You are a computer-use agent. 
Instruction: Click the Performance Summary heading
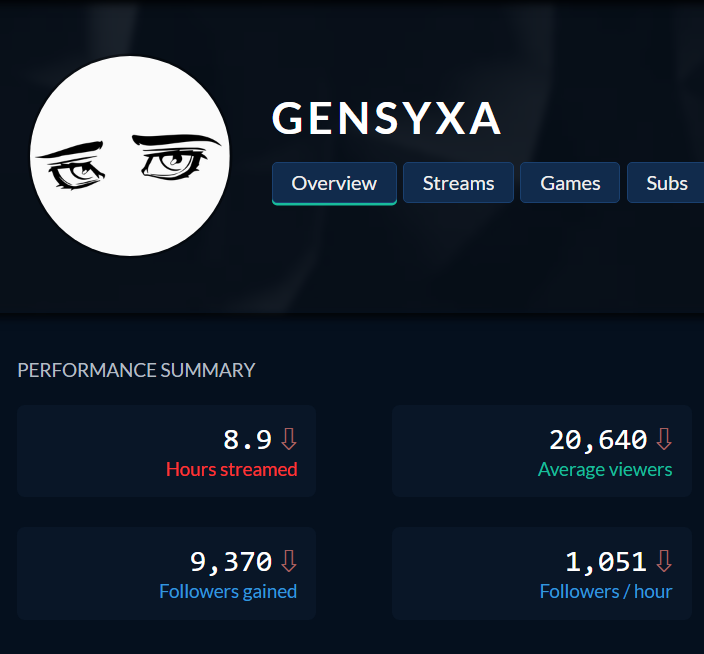point(136,370)
